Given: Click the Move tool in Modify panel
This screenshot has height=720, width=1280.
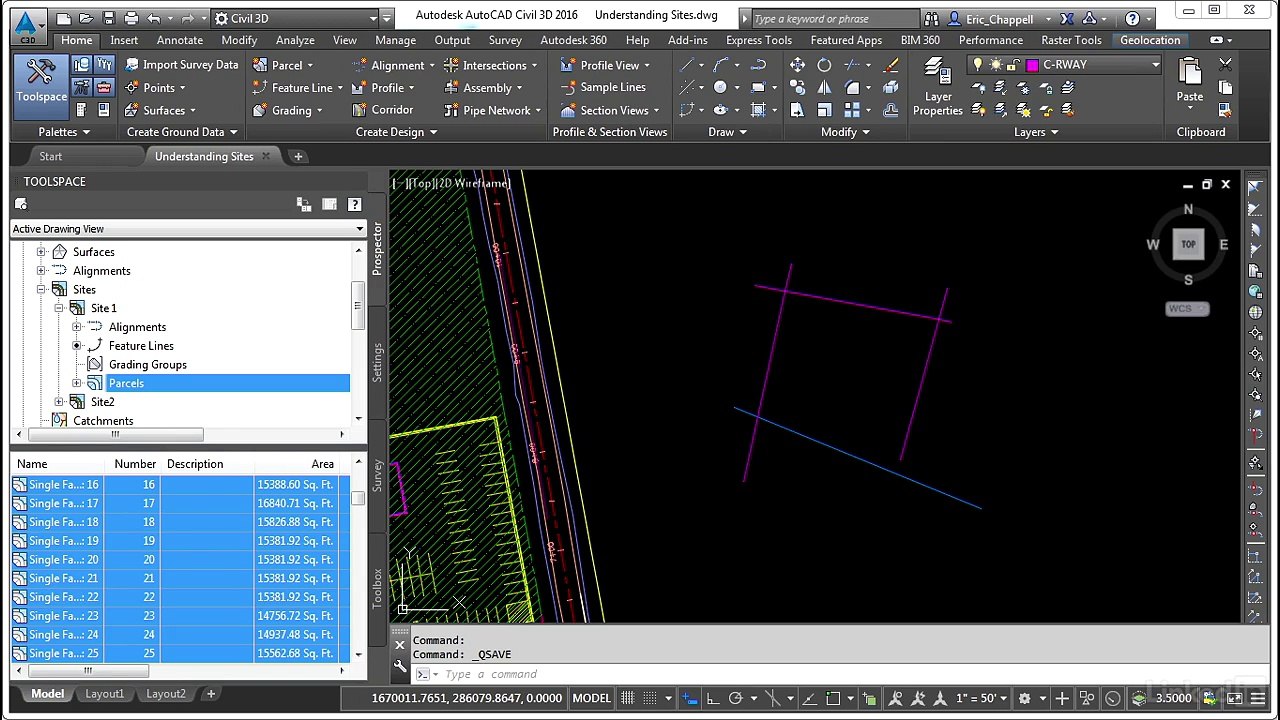Looking at the screenshot, I should click(797, 65).
